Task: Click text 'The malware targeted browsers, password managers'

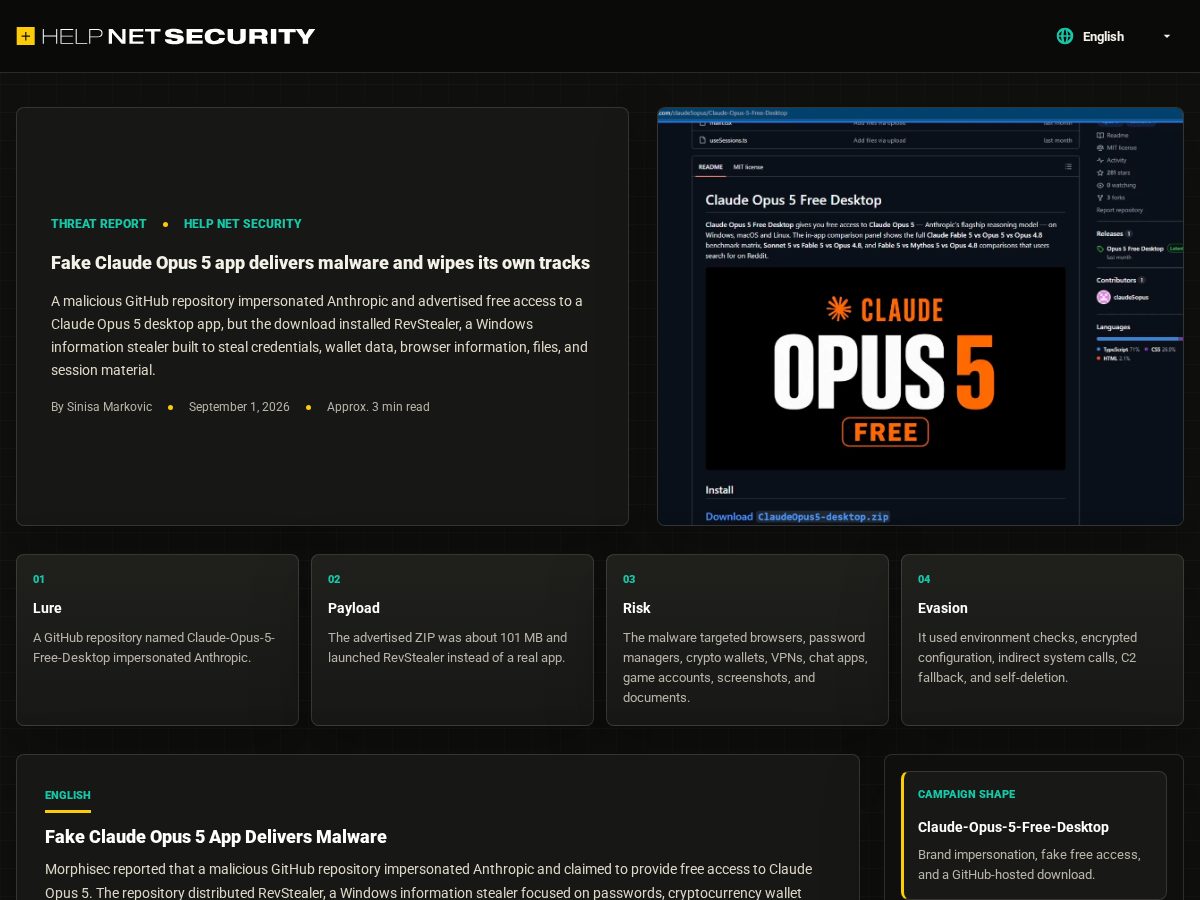Action: pyautogui.click(x=746, y=667)
